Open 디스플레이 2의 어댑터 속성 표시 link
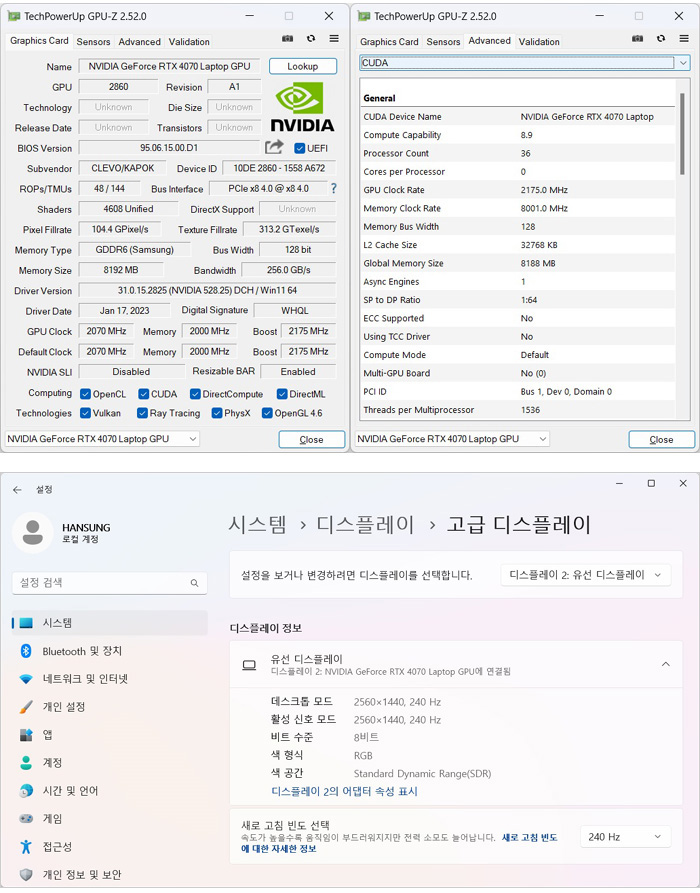 tap(344, 791)
